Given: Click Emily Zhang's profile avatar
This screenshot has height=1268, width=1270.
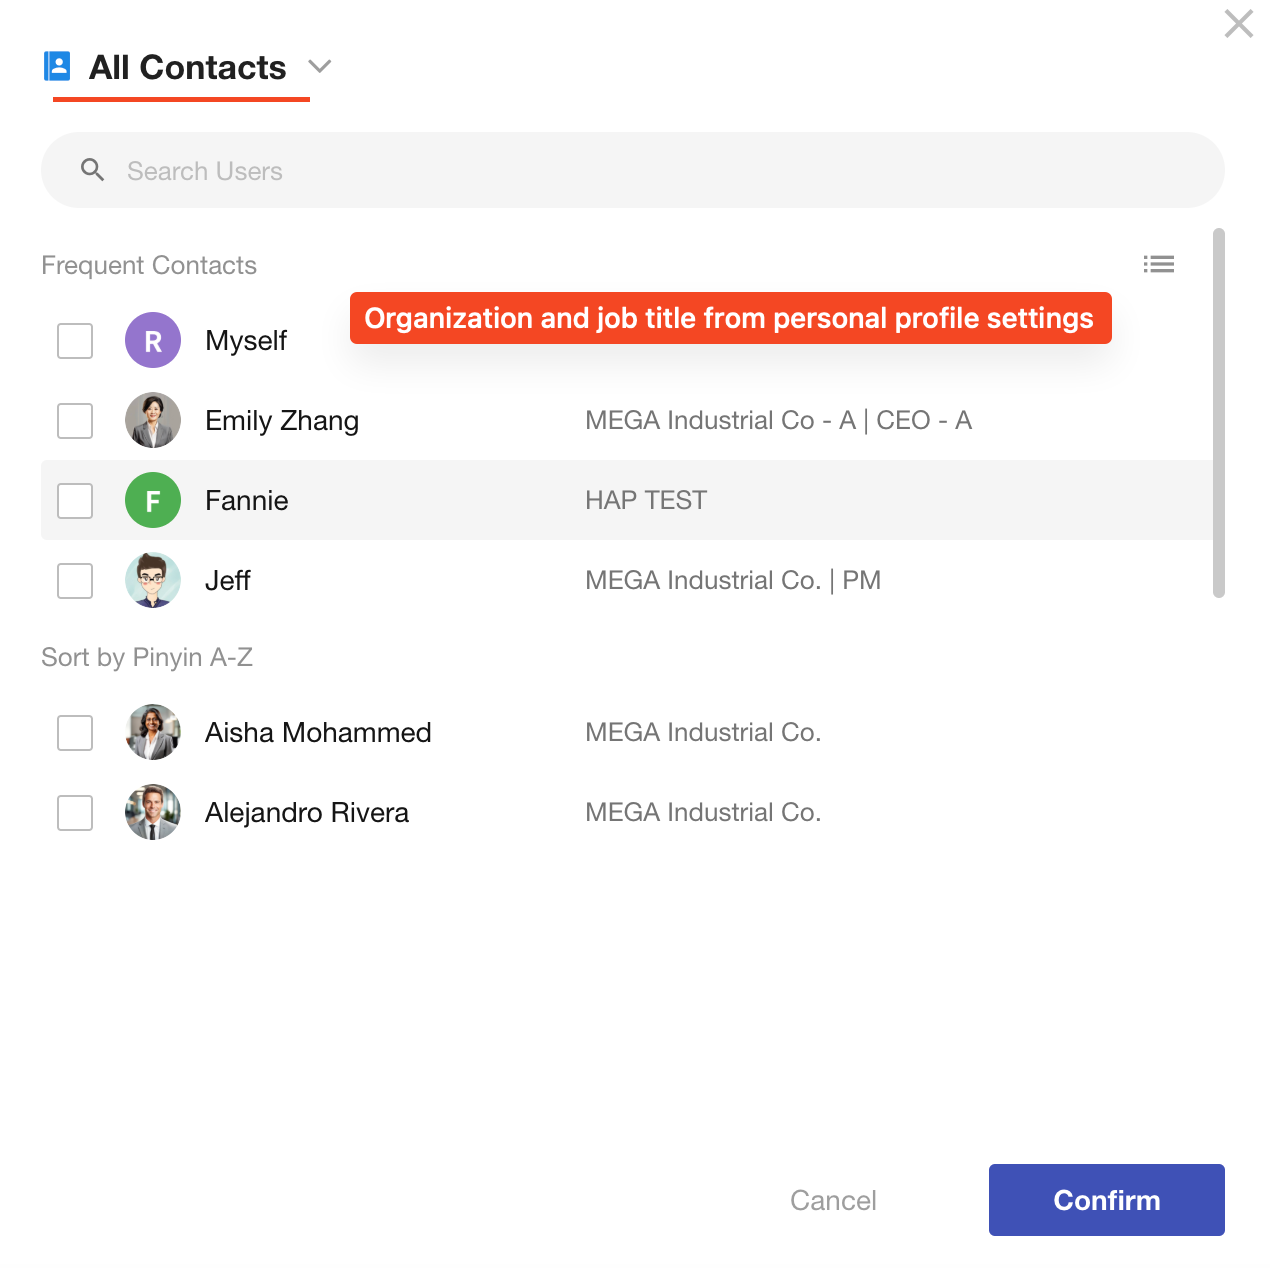Looking at the screenshot, I should (x=153, y=421).
